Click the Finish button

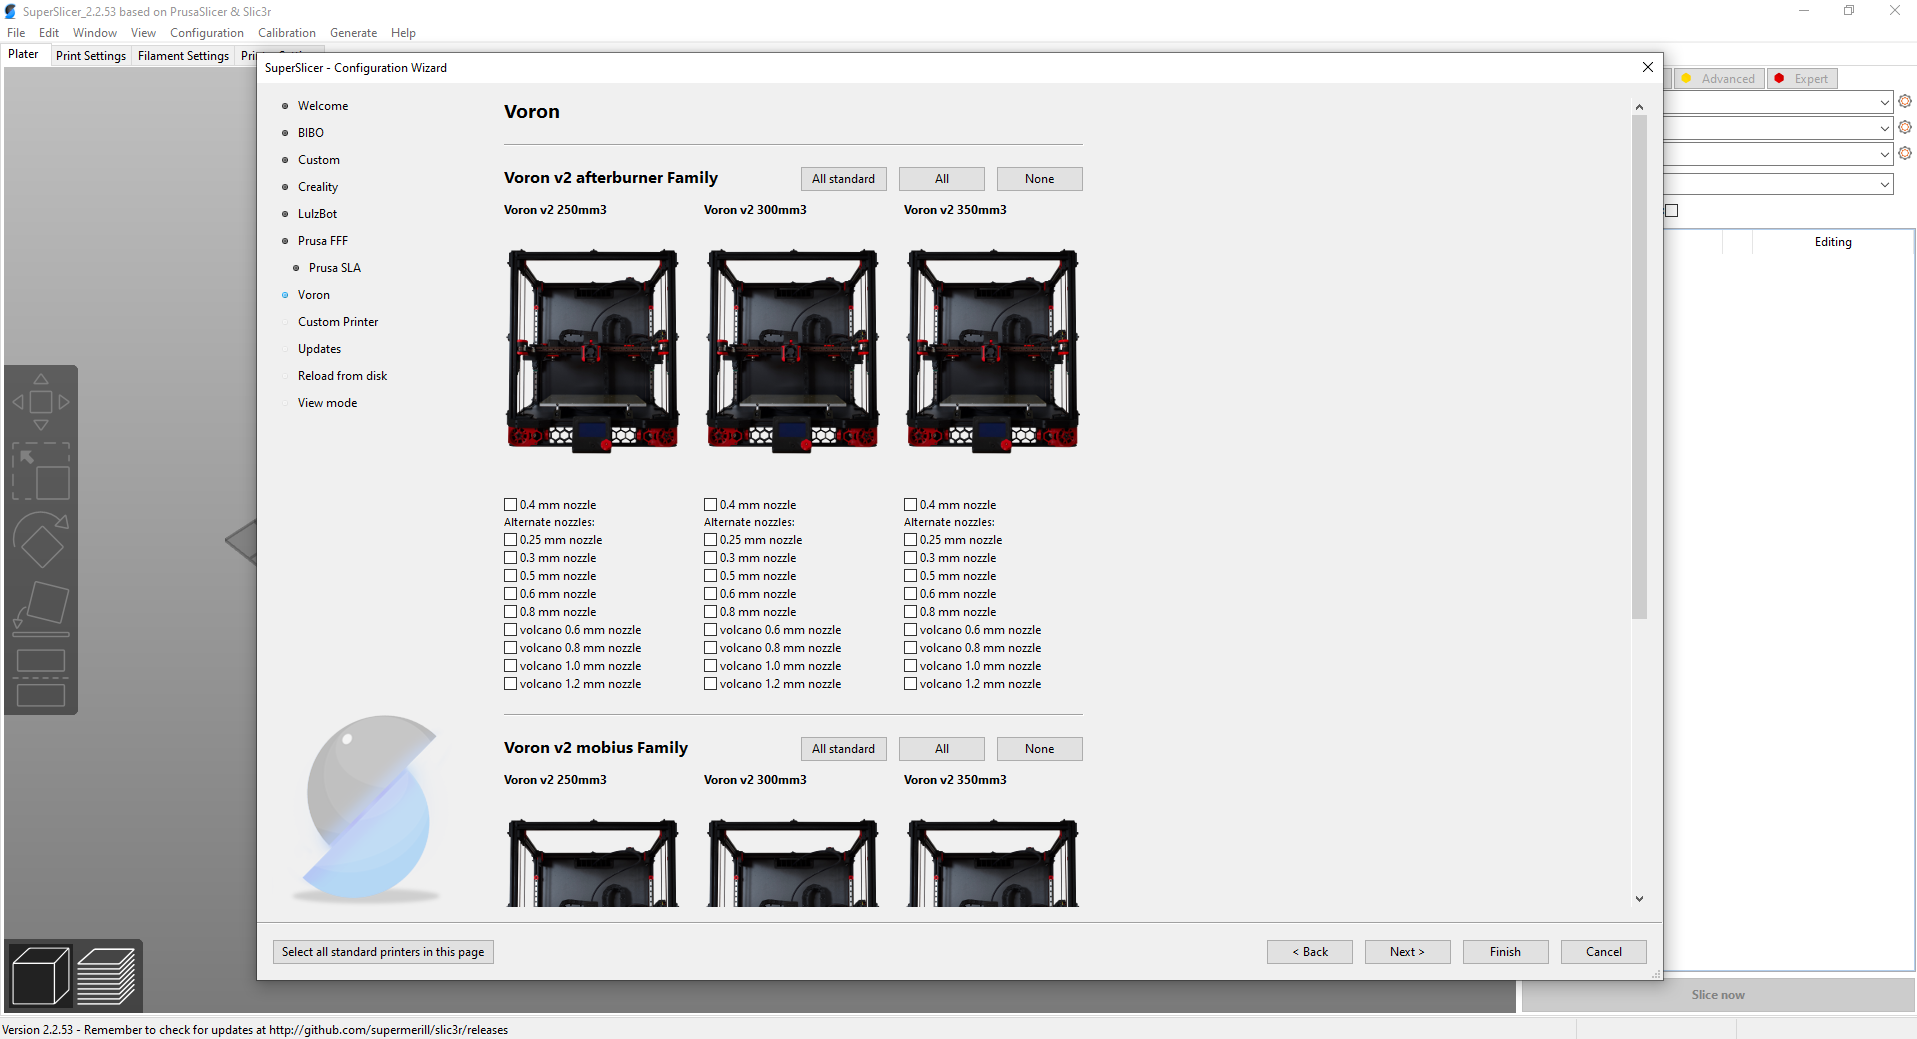(1506, 952)
